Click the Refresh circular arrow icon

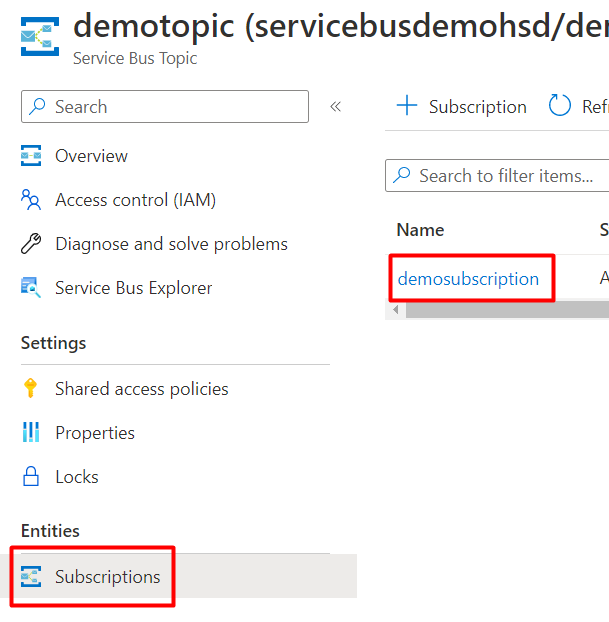pyautogui.click(x=559, y=106)
